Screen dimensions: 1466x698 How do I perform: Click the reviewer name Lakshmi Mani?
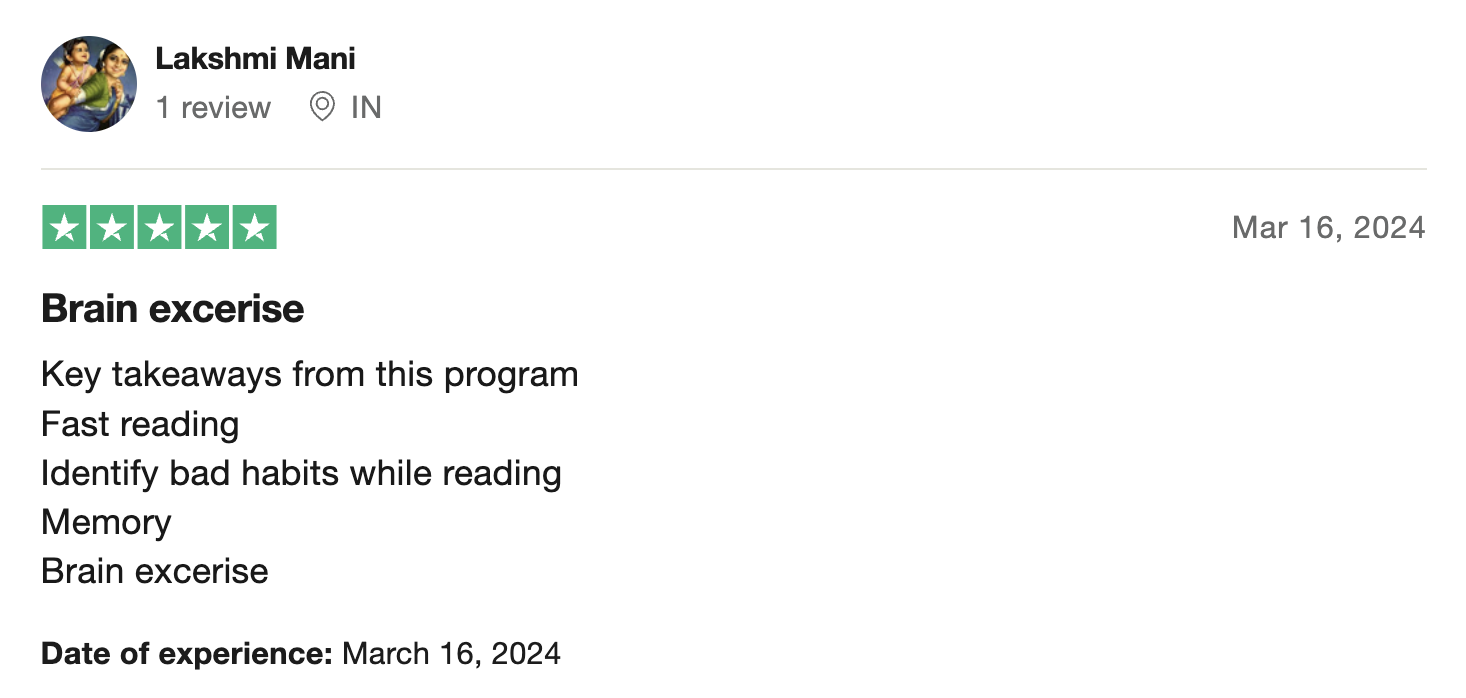[x=255, y=59]
